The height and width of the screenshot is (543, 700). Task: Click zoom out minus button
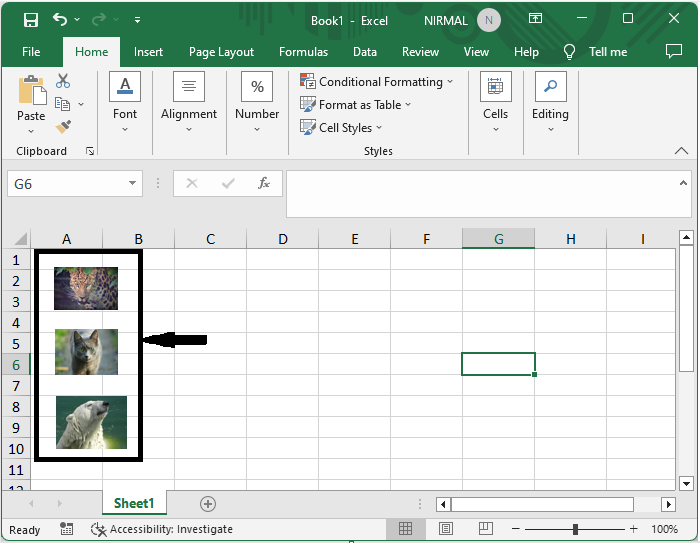pyautogui.click(x=516, y=529)
